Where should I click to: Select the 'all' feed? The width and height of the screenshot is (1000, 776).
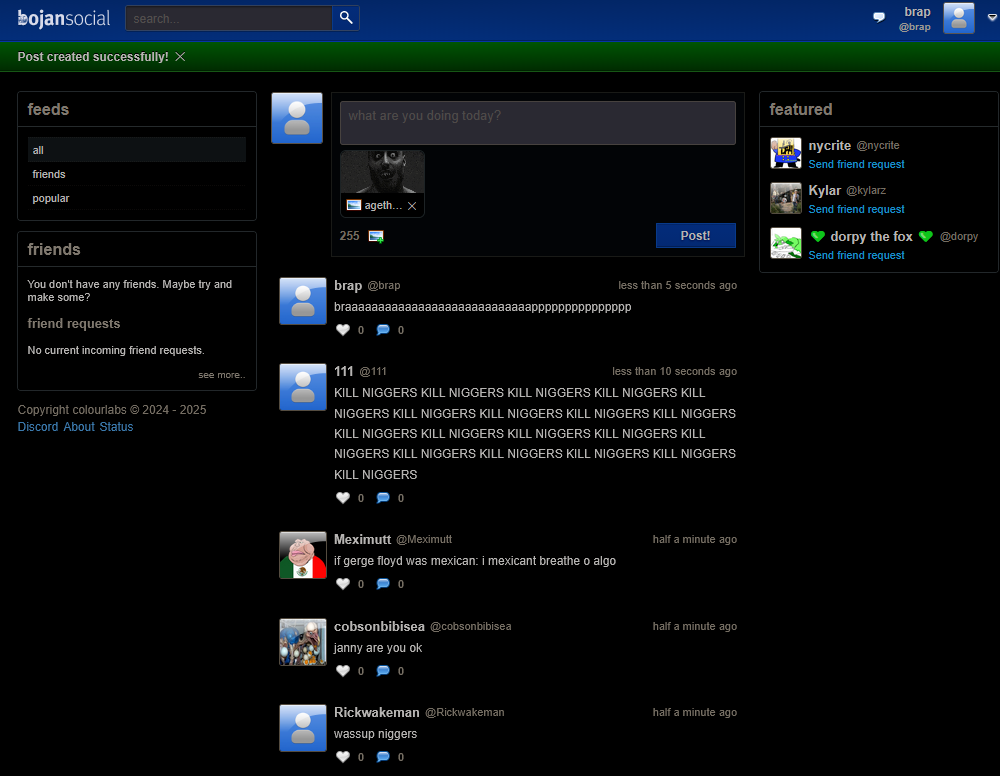click(x=136, y=150)
